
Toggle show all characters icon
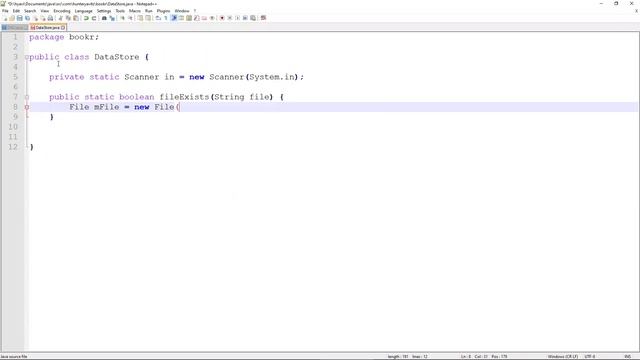tap(165, 18)
